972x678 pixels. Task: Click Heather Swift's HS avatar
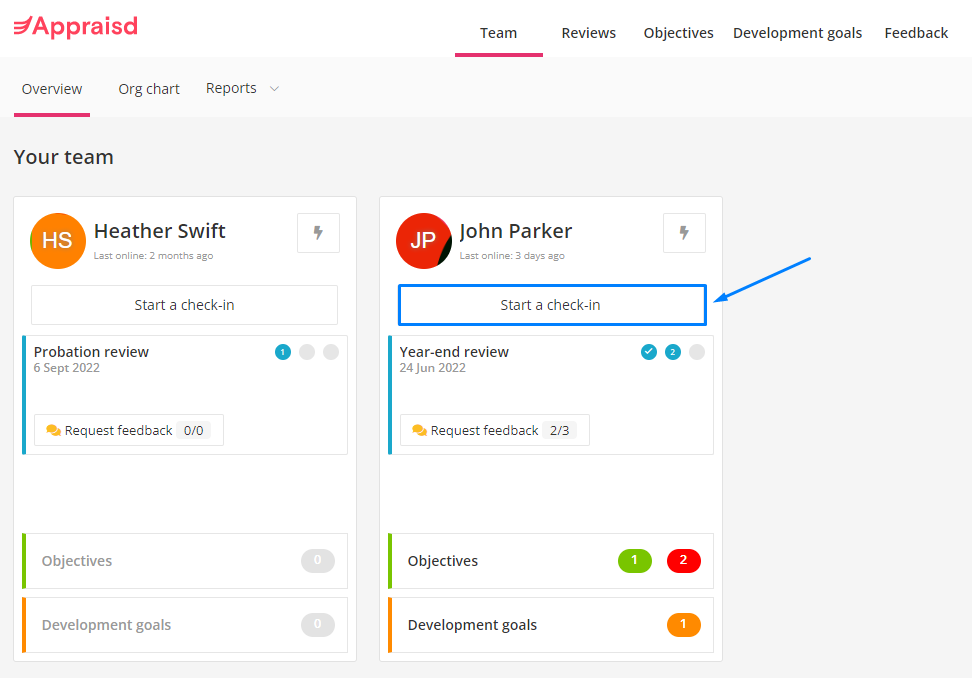click(58, 240)
